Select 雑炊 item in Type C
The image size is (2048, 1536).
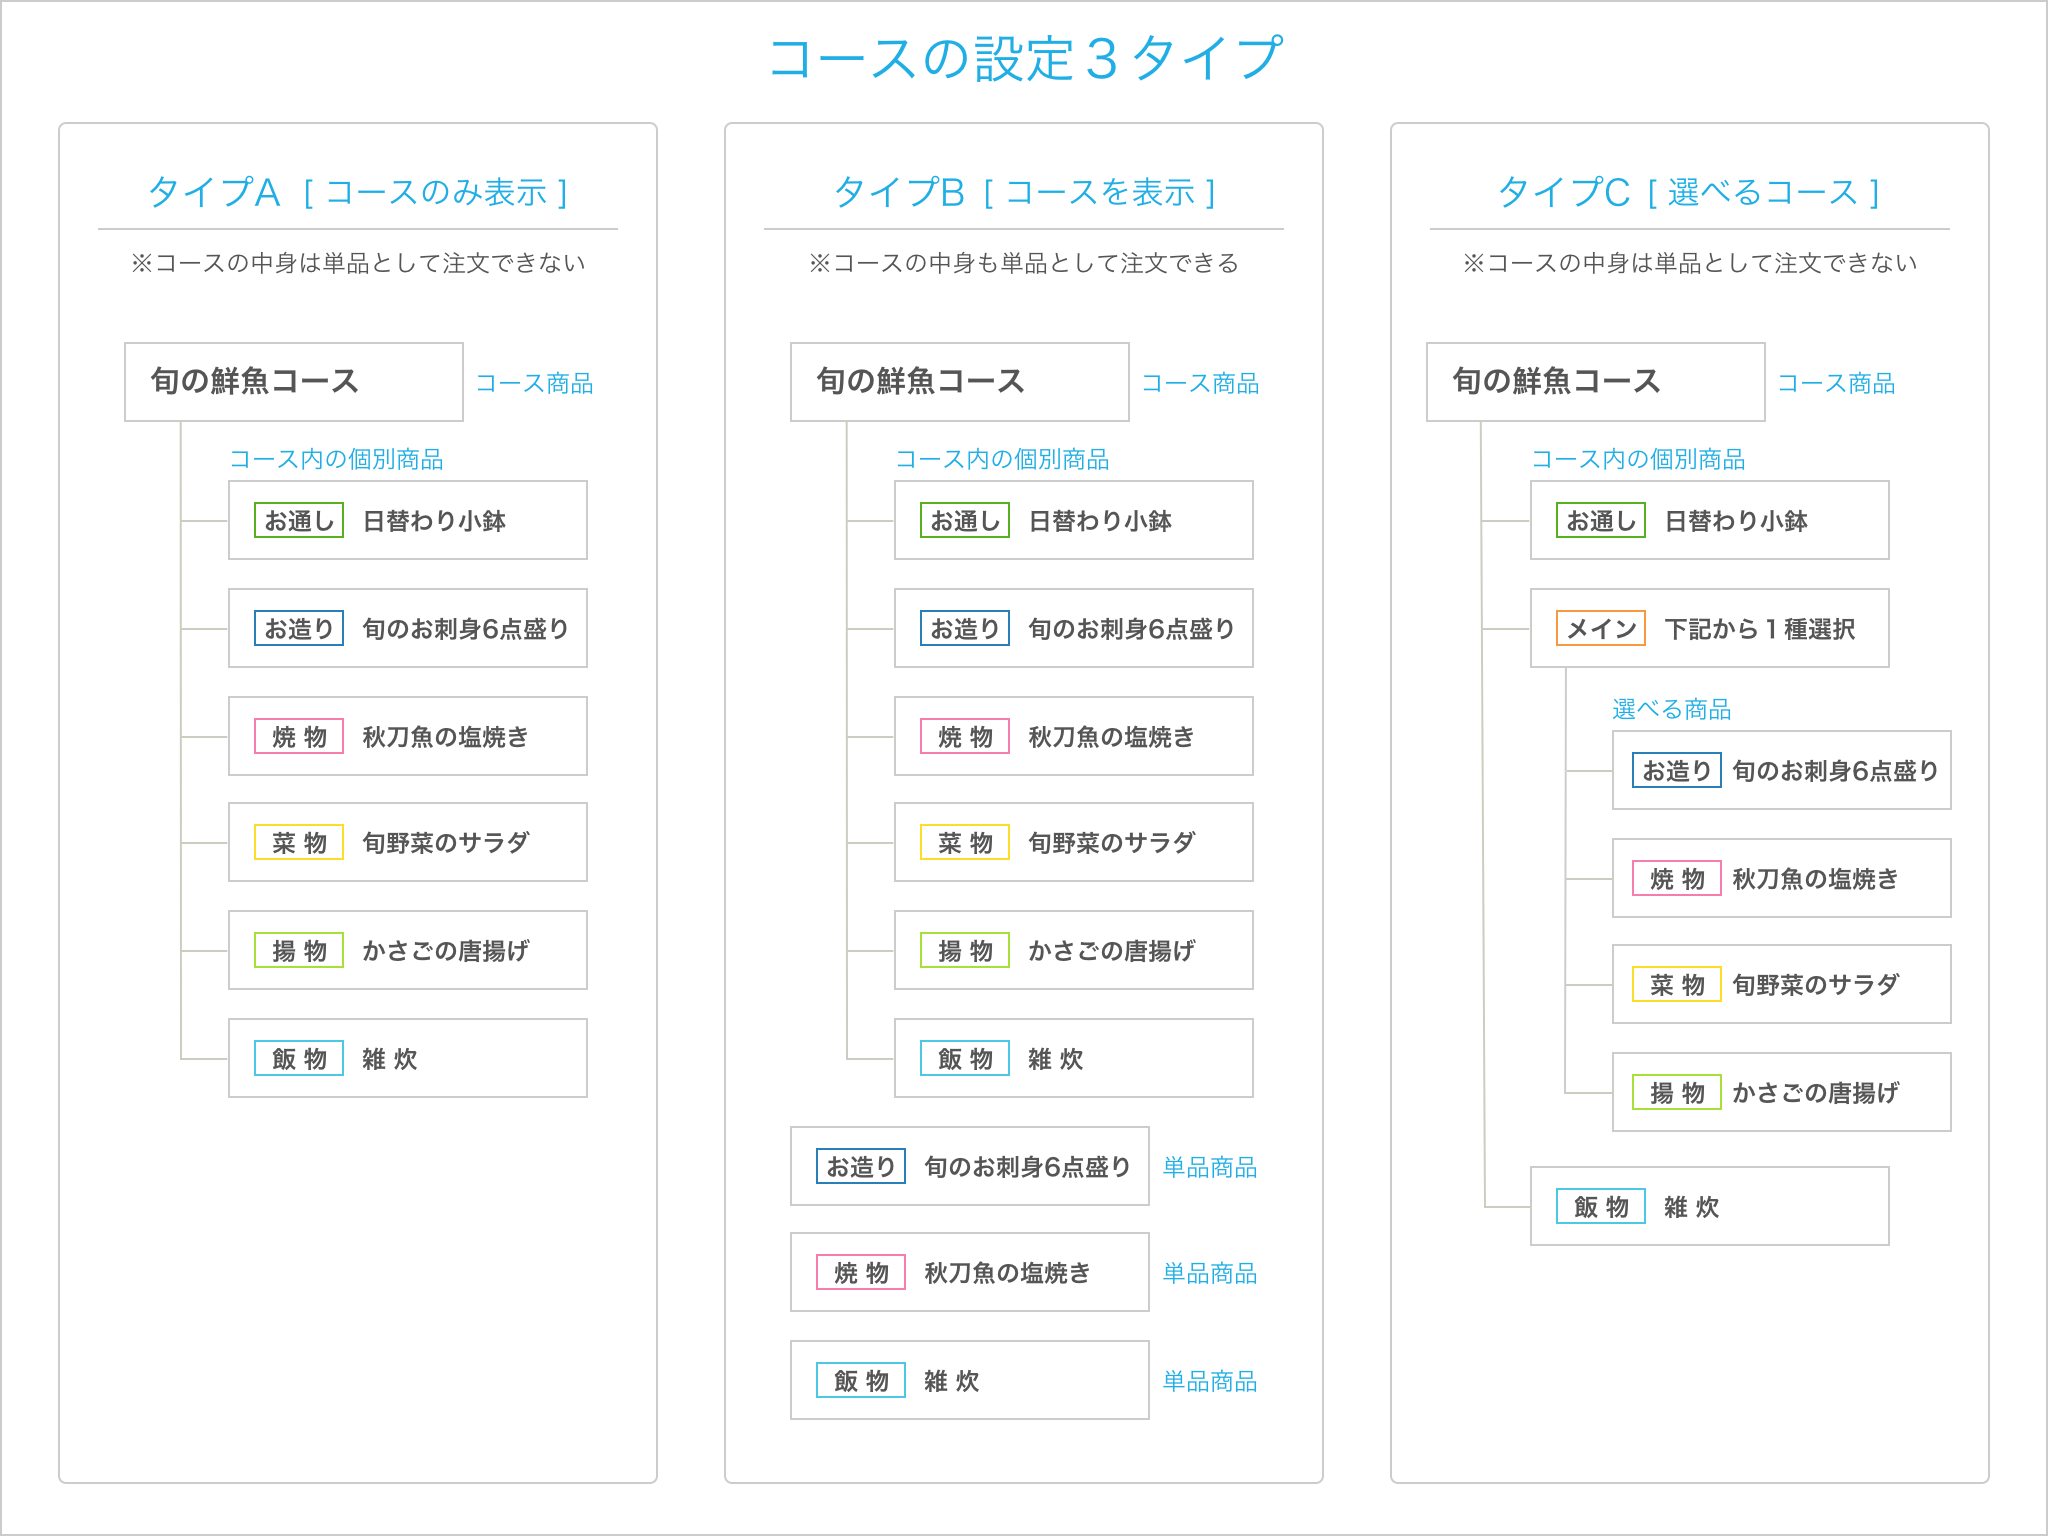click(x=1710, y=1206)
